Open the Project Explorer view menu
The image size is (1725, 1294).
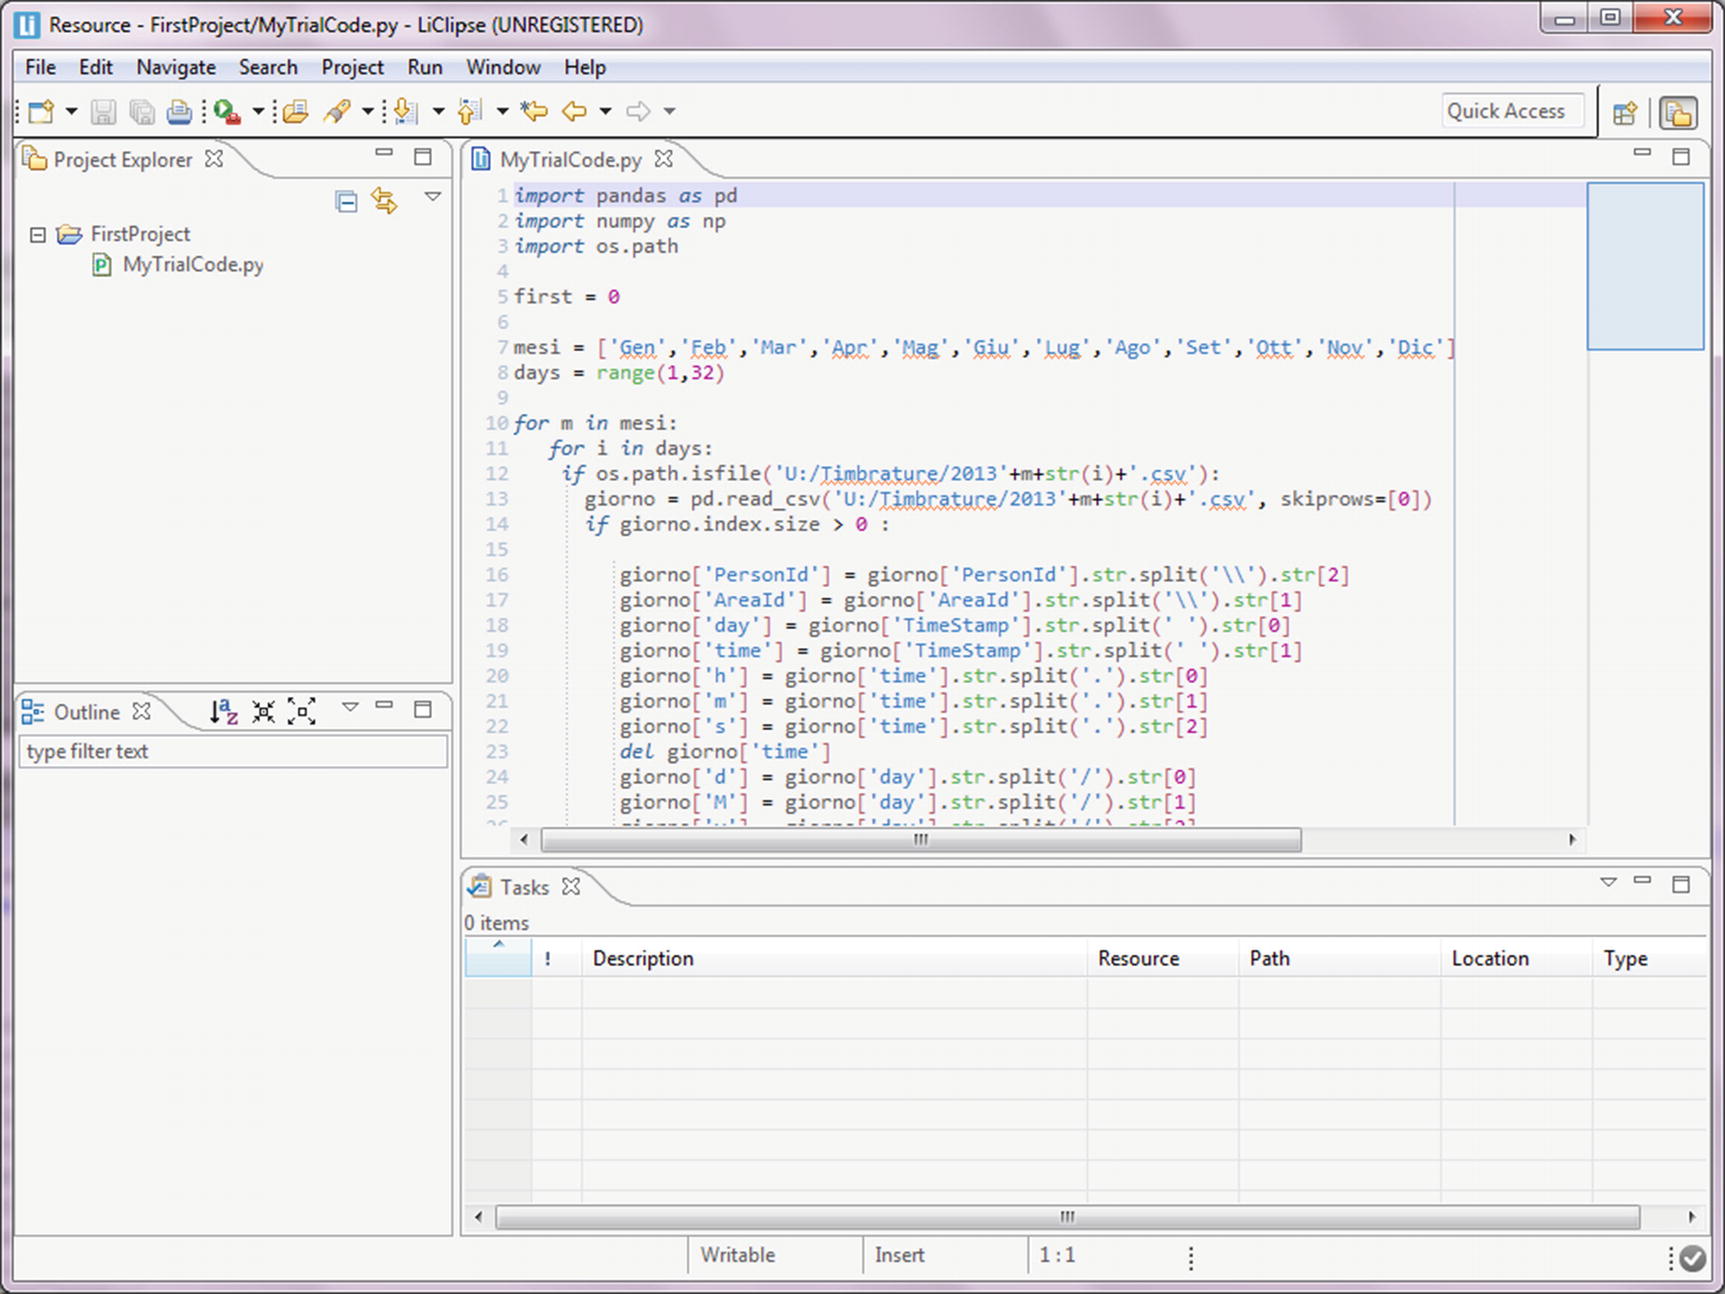pyautogui.click(x=433, y=197)
